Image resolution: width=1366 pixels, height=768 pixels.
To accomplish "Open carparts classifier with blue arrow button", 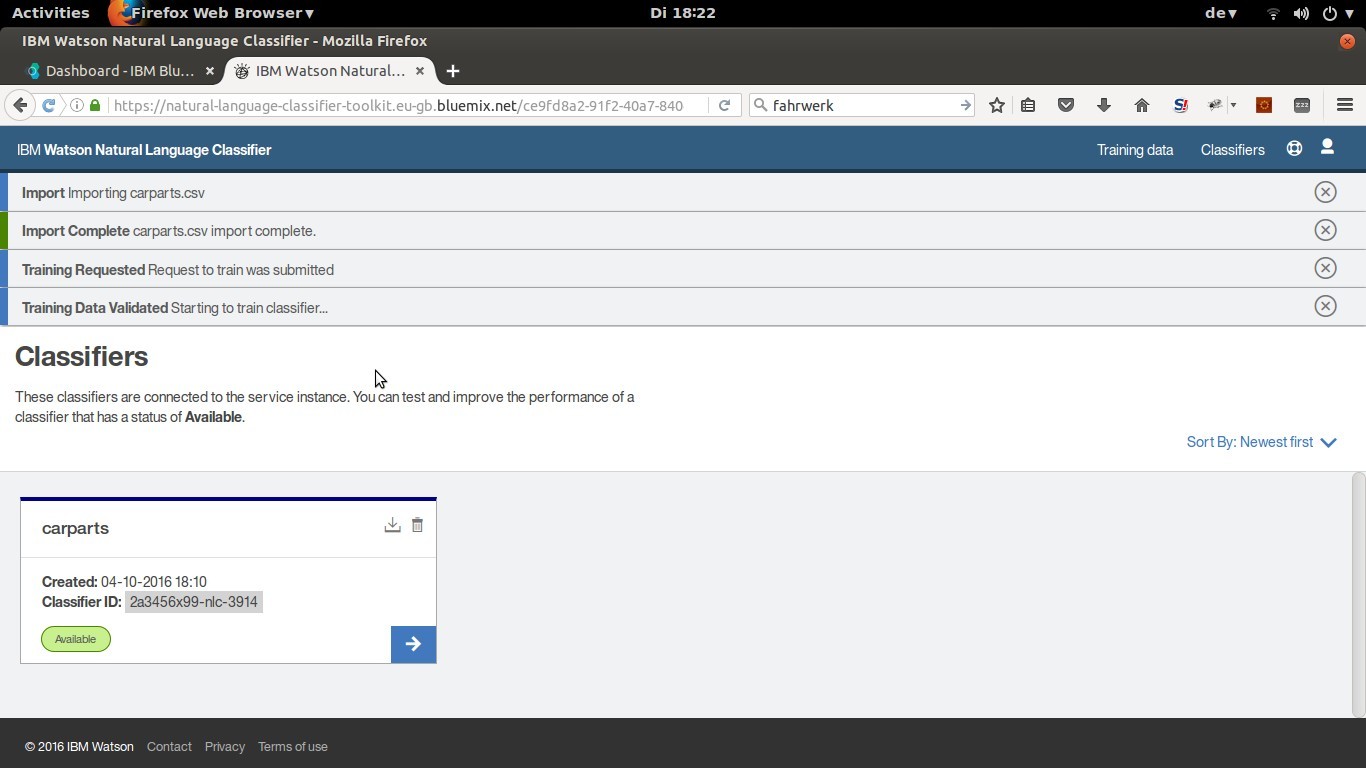I will 413,644.
